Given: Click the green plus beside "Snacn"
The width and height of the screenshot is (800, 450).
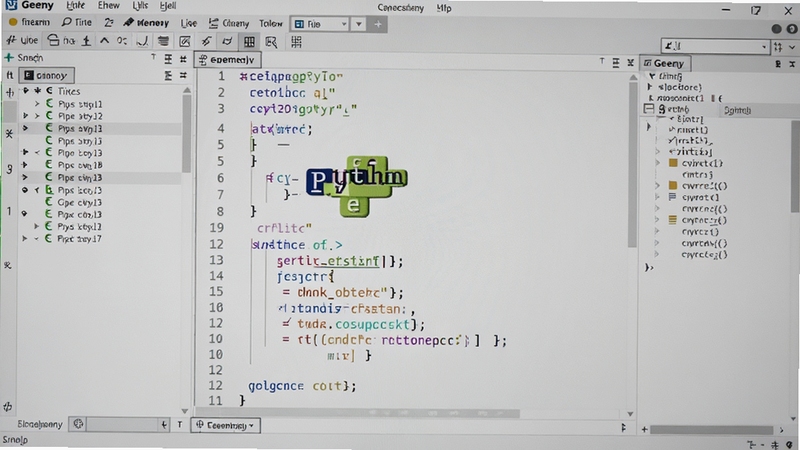Looking at the screenshot, I should point(9,58).
